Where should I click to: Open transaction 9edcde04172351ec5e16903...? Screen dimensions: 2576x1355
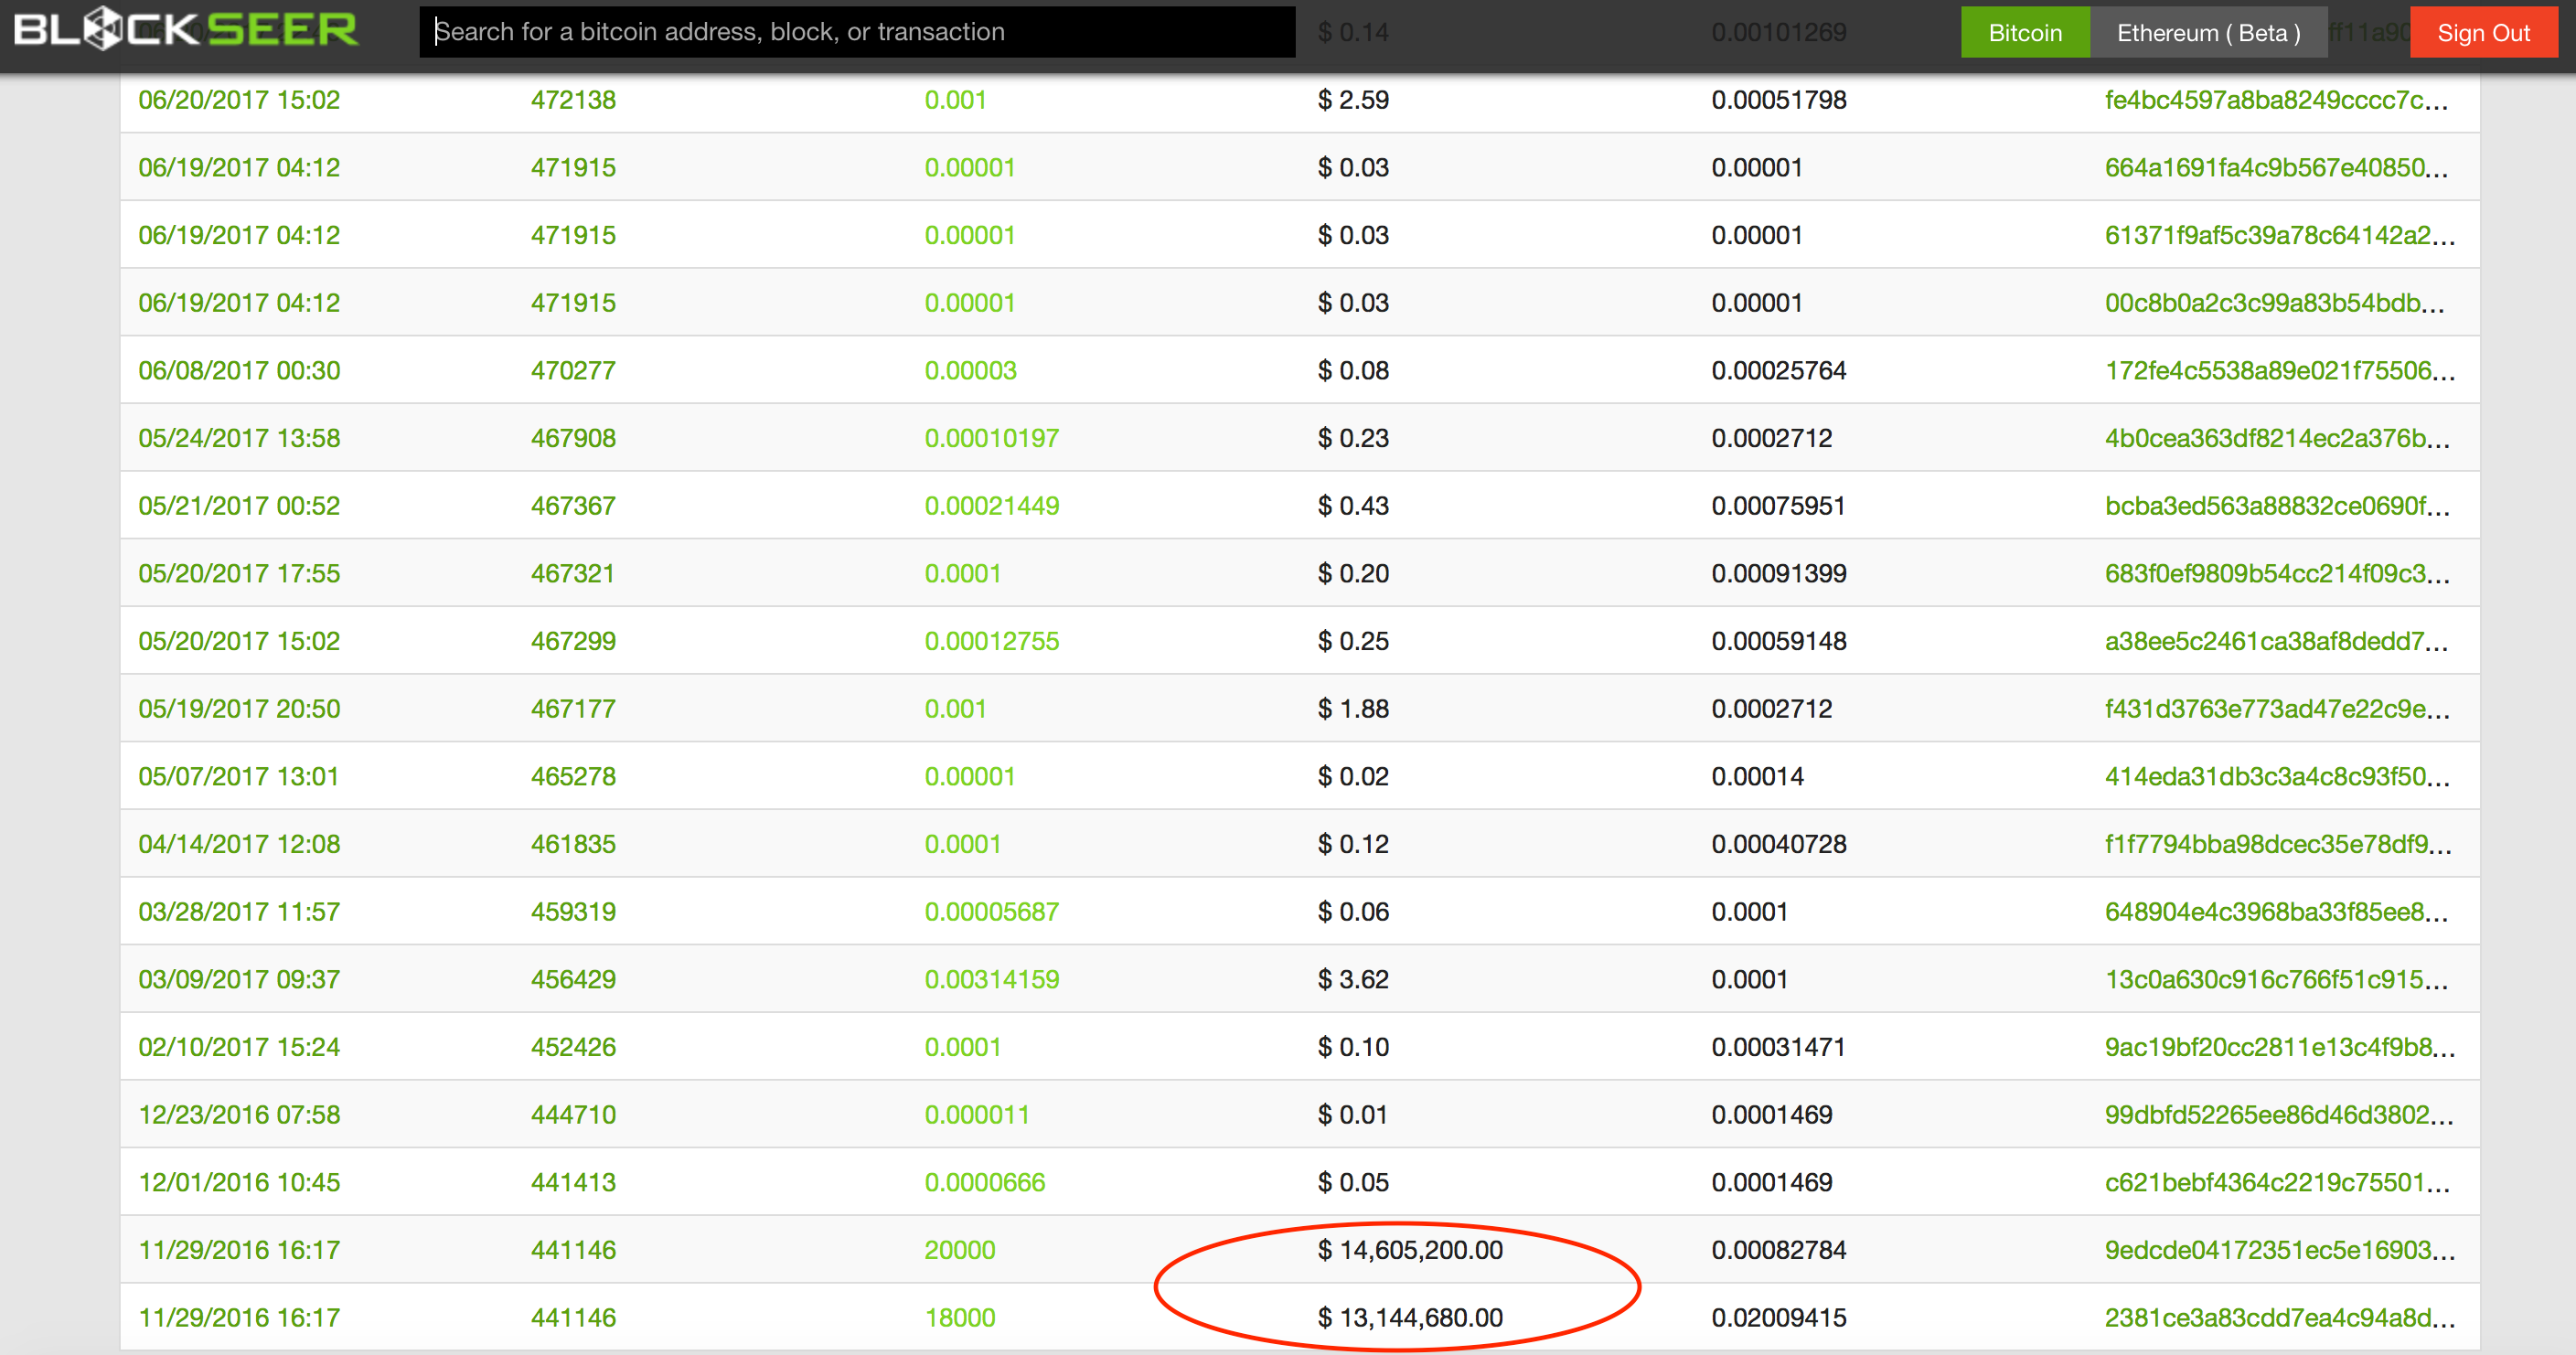pos(2280,1250)
